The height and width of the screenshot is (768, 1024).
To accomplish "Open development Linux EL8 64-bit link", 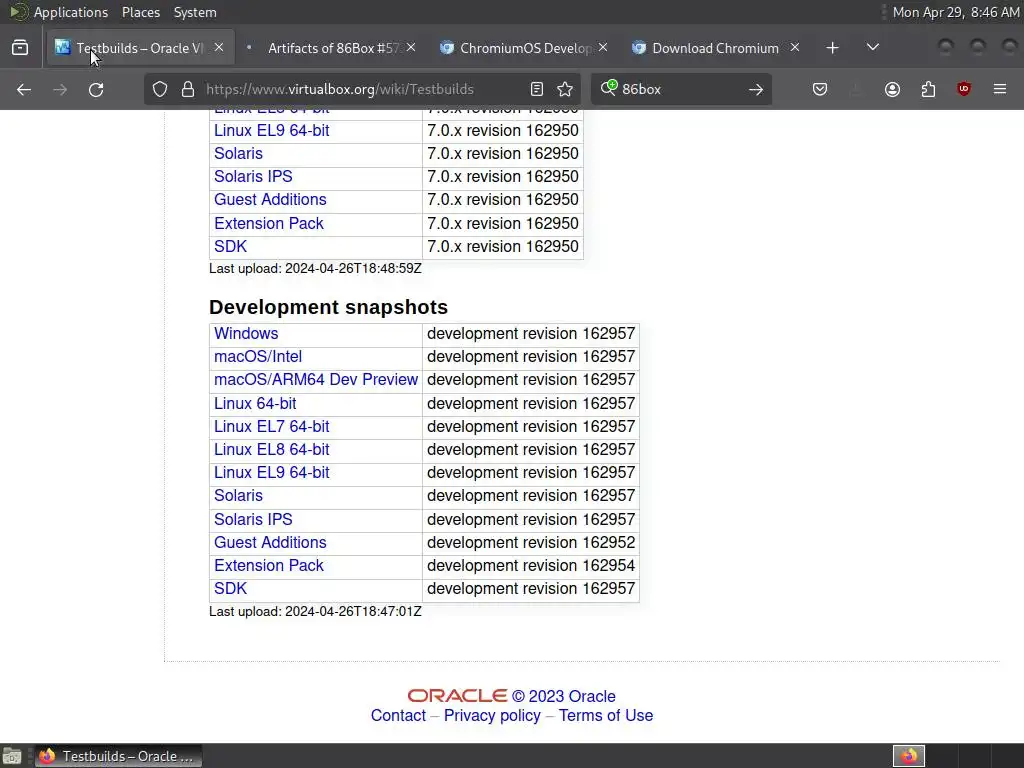I will 272,449.
